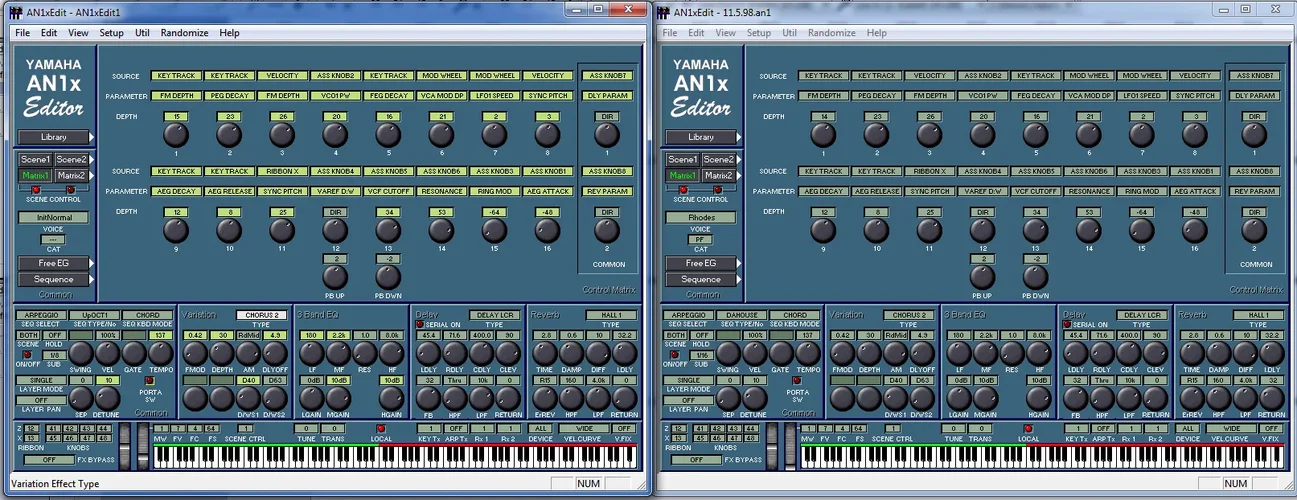Open the Setup menu in the AN1xEdit1 window
The height and width of the screenshot is (500, 1297).
point(111,33)
